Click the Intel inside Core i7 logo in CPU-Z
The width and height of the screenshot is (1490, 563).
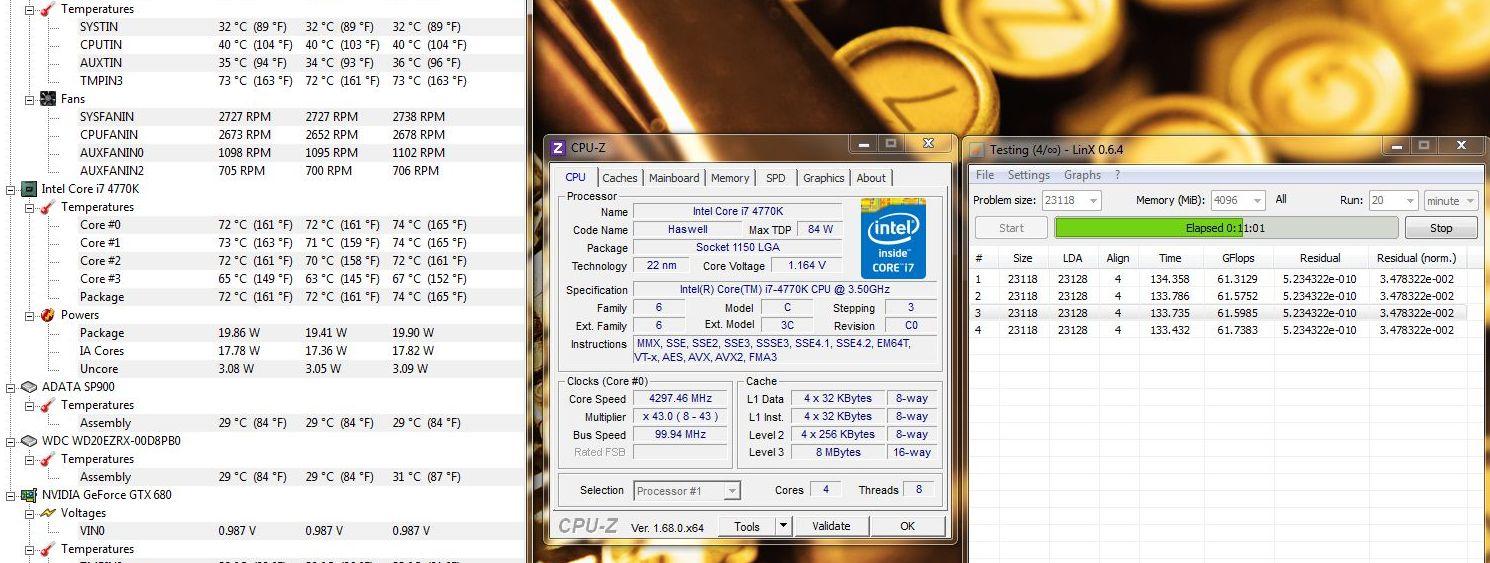tap(893, 239)
